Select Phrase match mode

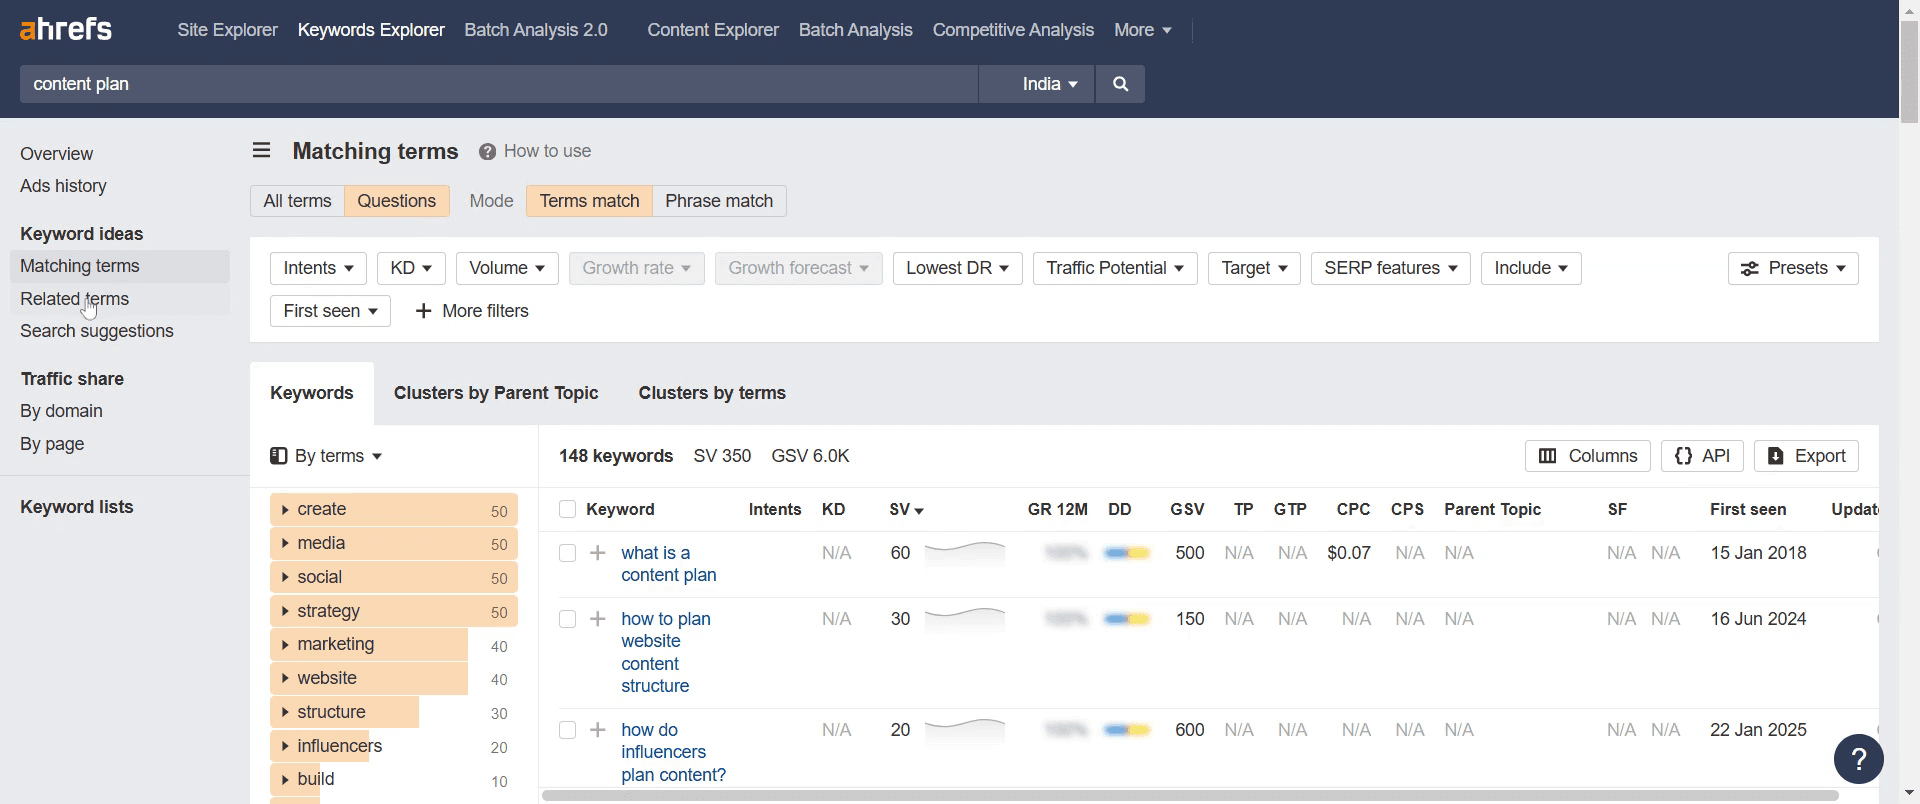pyautogui.click(x=719, y=201)
